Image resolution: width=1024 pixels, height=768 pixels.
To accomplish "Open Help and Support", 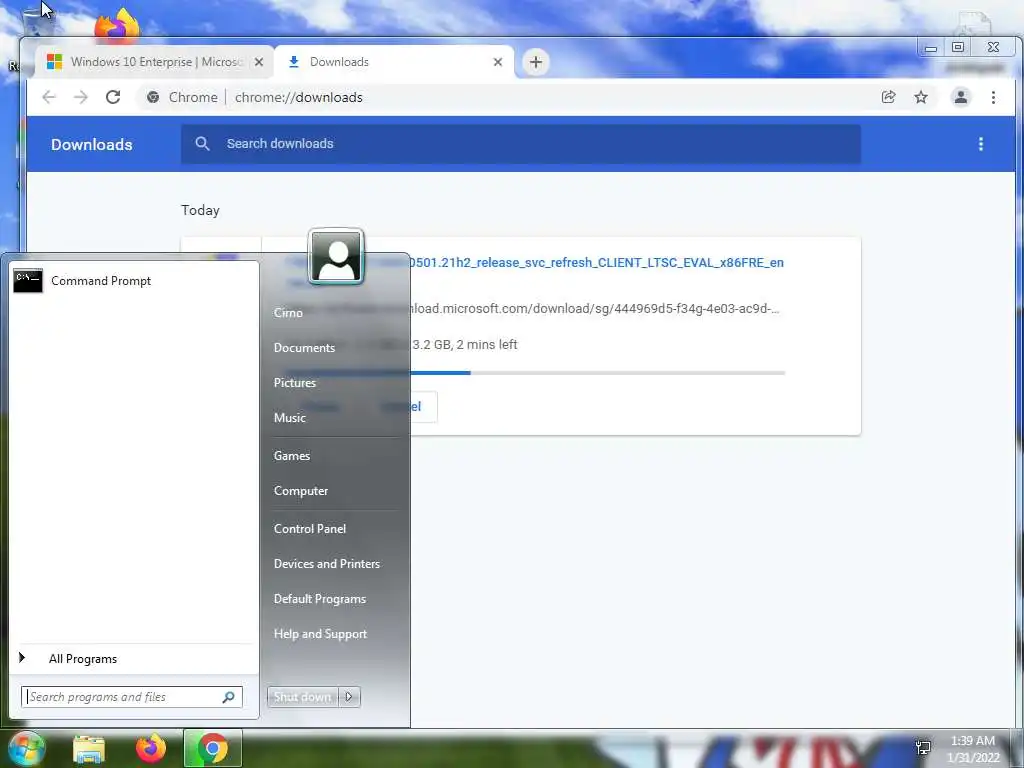I will coord(320,634).
